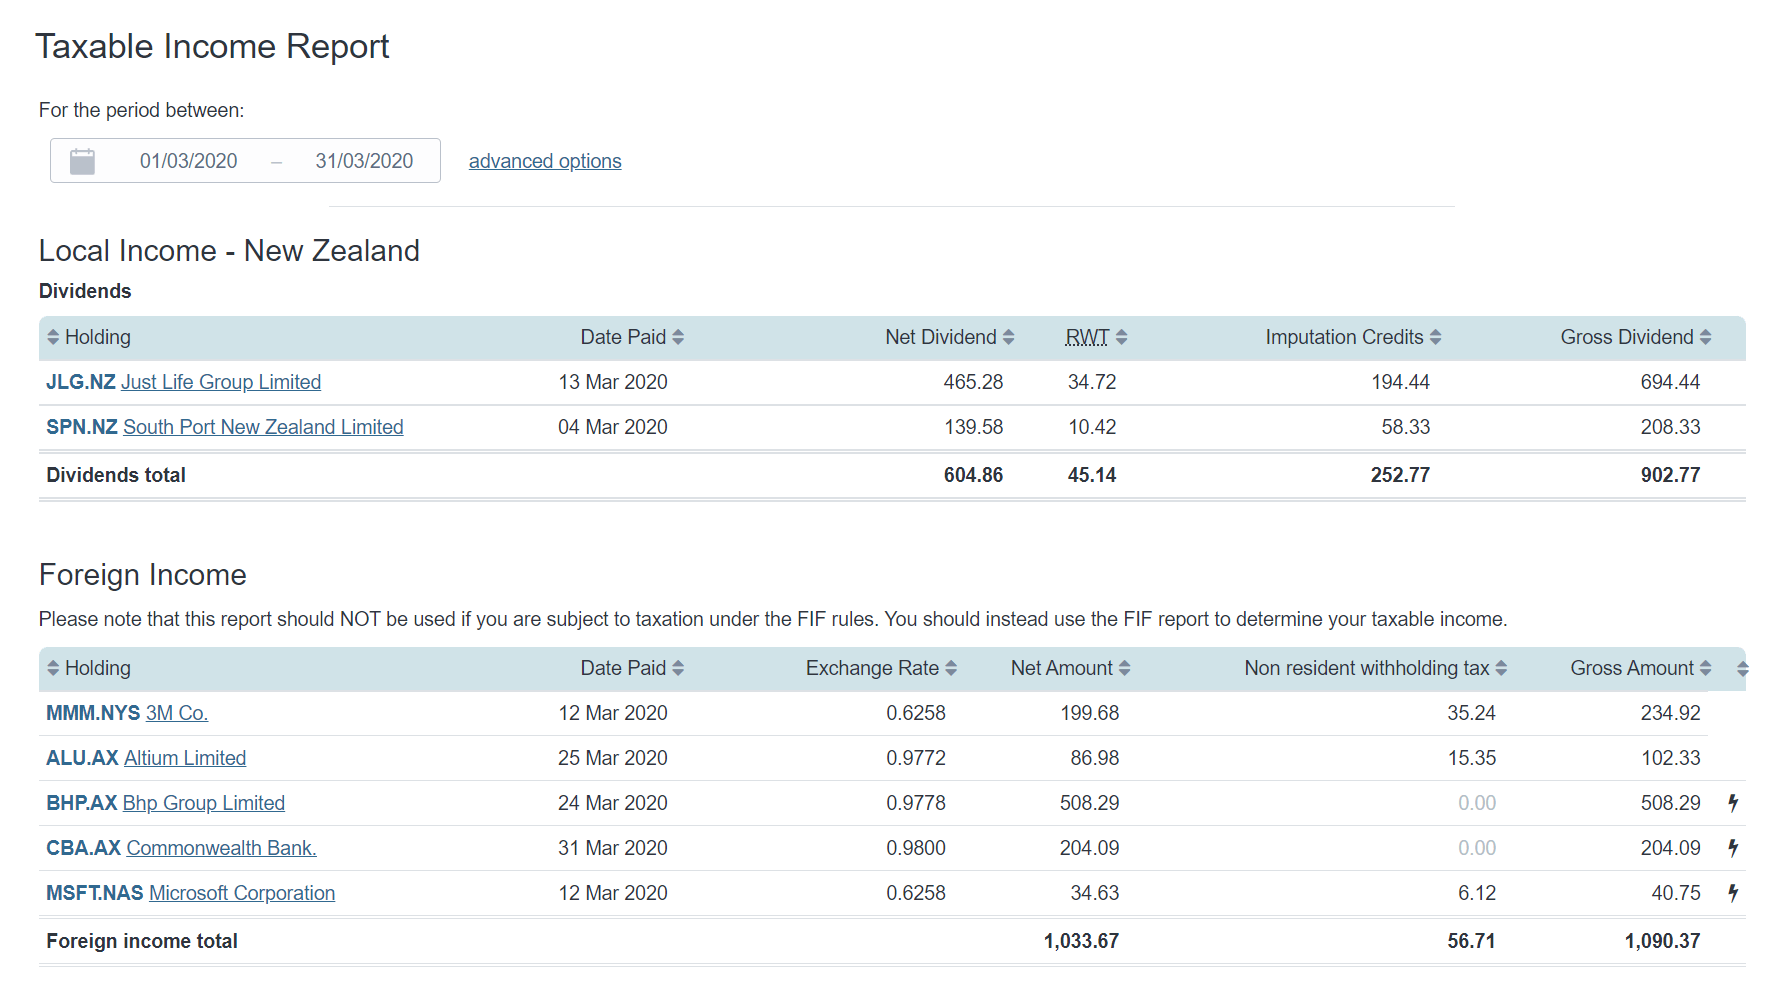Click the BHP.AX ticker code
The height and width of the screenshot is (1008, 1784).
tap(82, 803)
